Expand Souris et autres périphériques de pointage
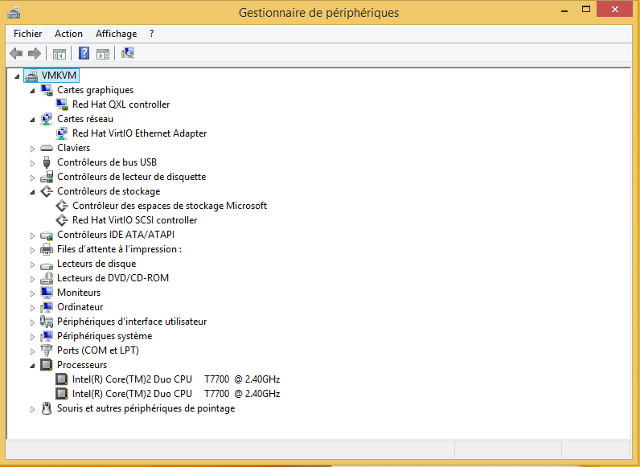 click(x=33, y=409)
